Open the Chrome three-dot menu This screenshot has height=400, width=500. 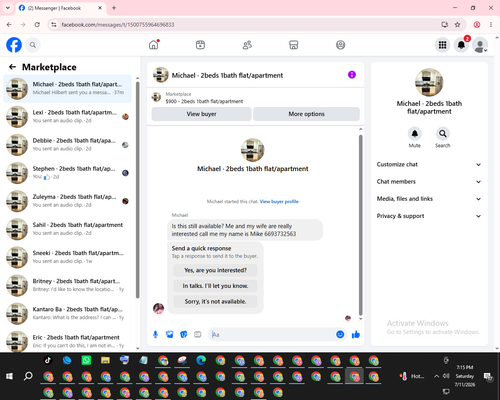point(491,25)
